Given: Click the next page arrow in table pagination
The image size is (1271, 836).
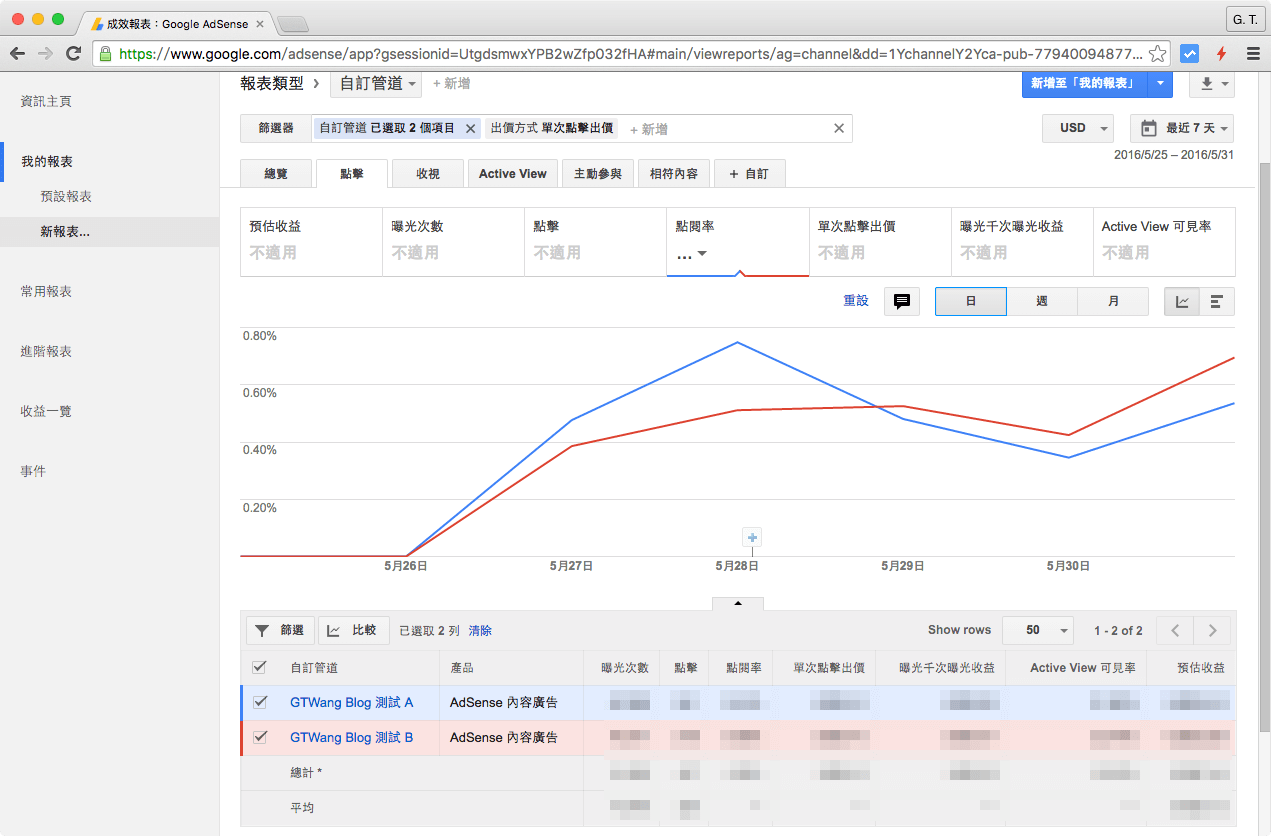Looking at the screenshot, I should 1211,630.
